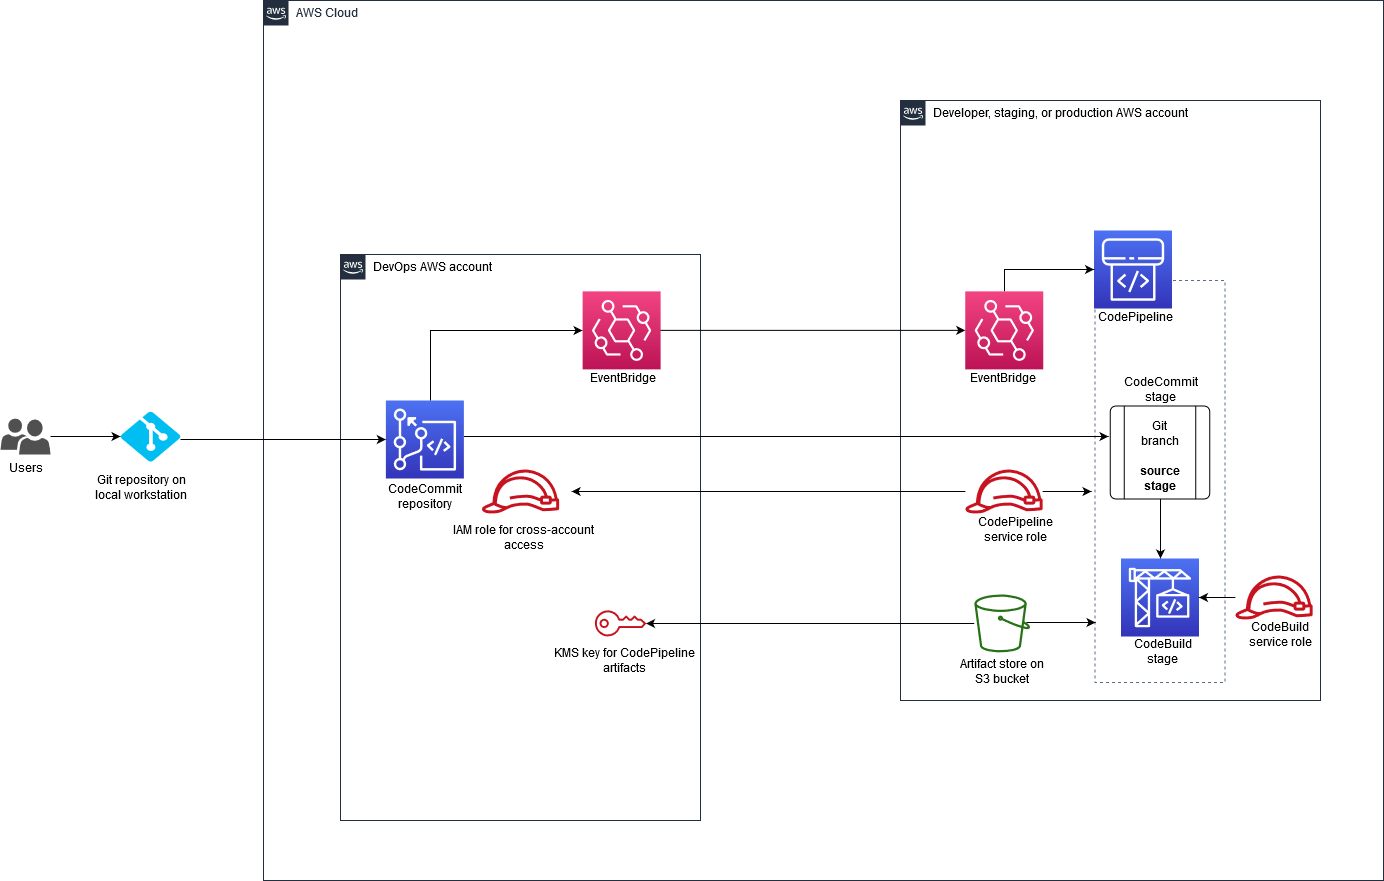Select the Git branch source stage box
The image size is (1384, 881).
[1160, 452]
